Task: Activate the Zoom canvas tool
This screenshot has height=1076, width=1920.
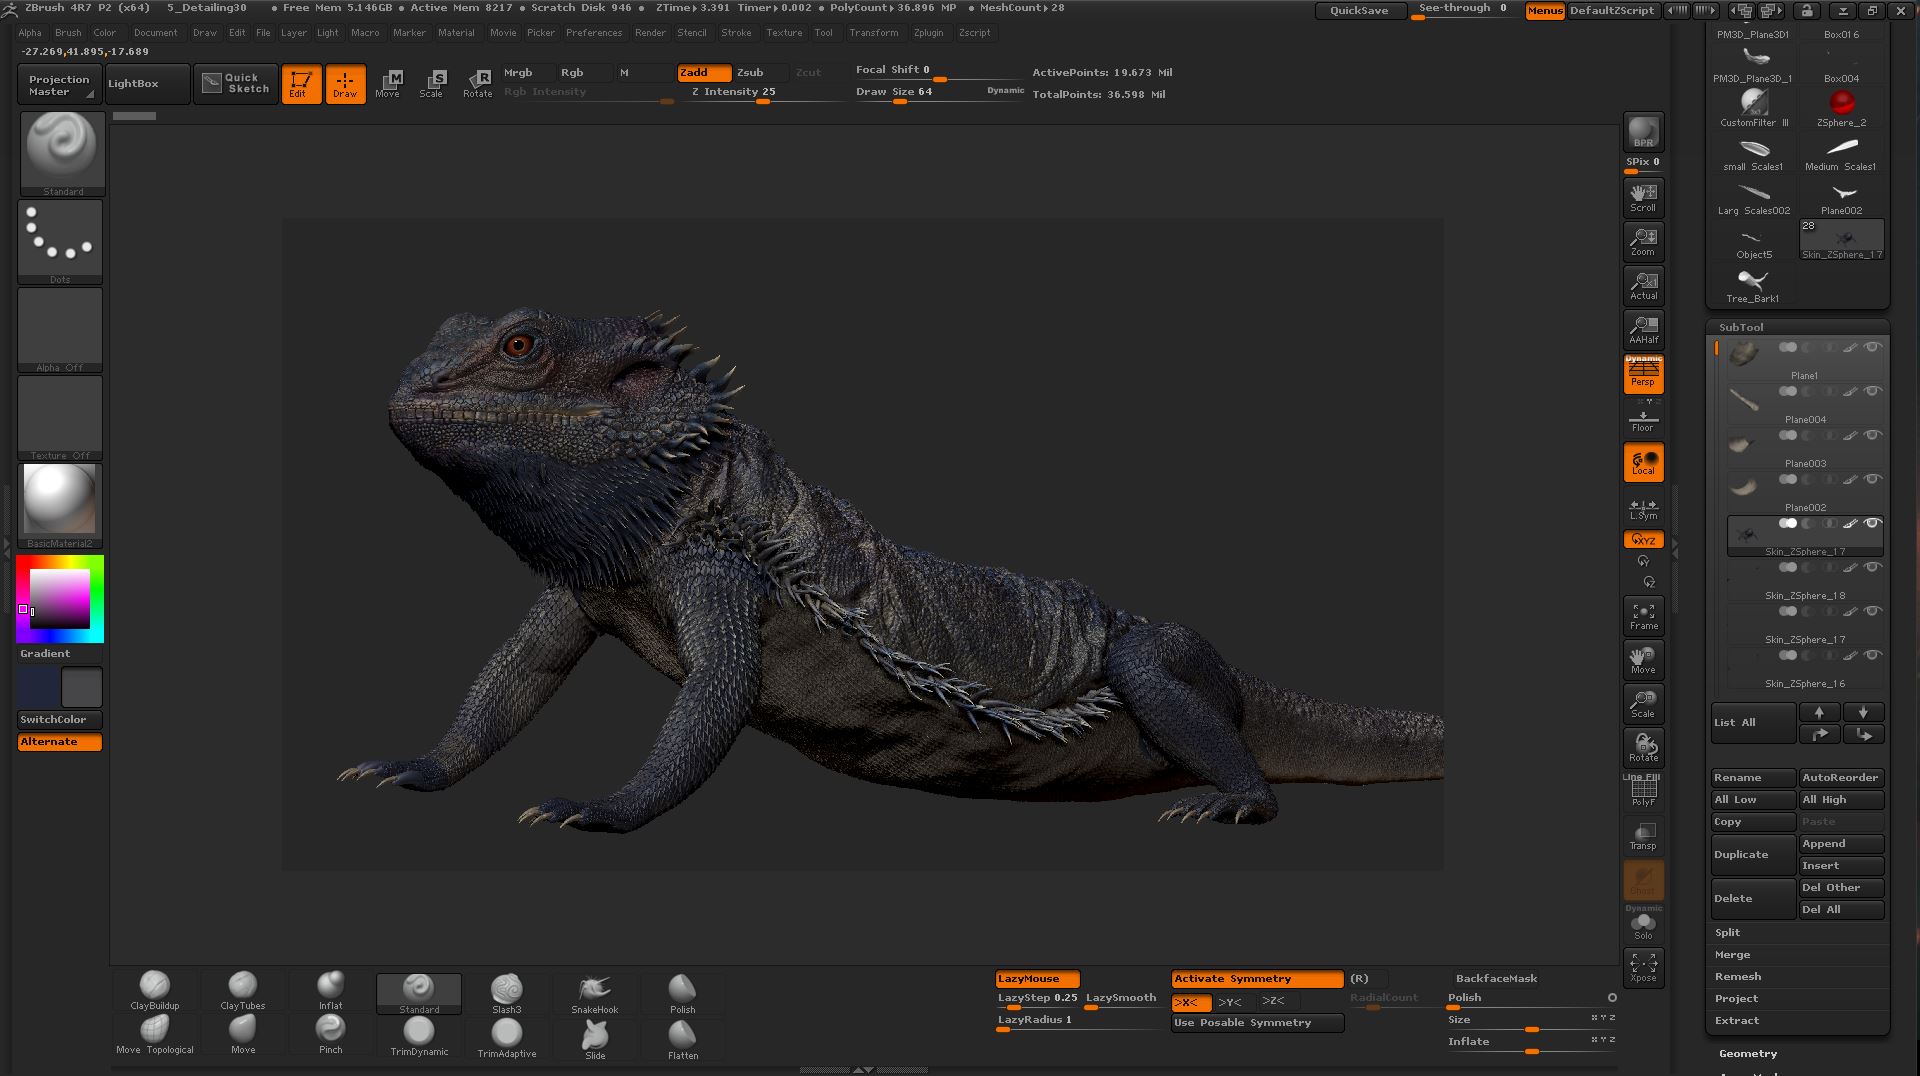Action: (x=1643, y=241)
